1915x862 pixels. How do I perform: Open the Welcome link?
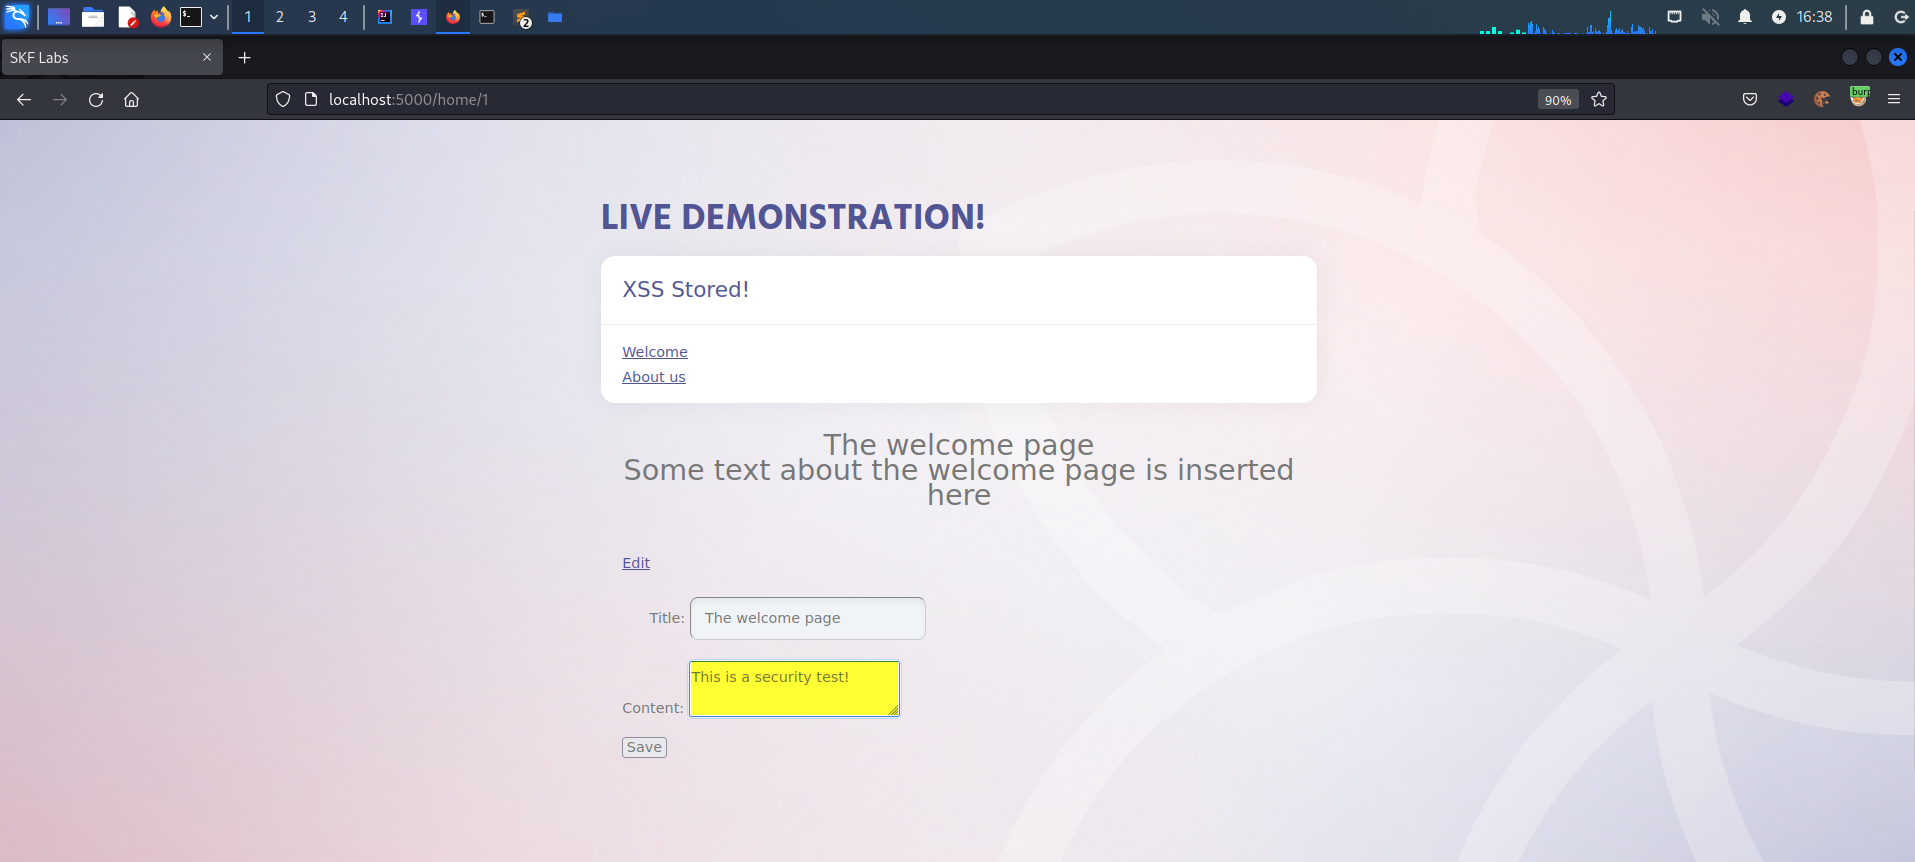(655, 352)
